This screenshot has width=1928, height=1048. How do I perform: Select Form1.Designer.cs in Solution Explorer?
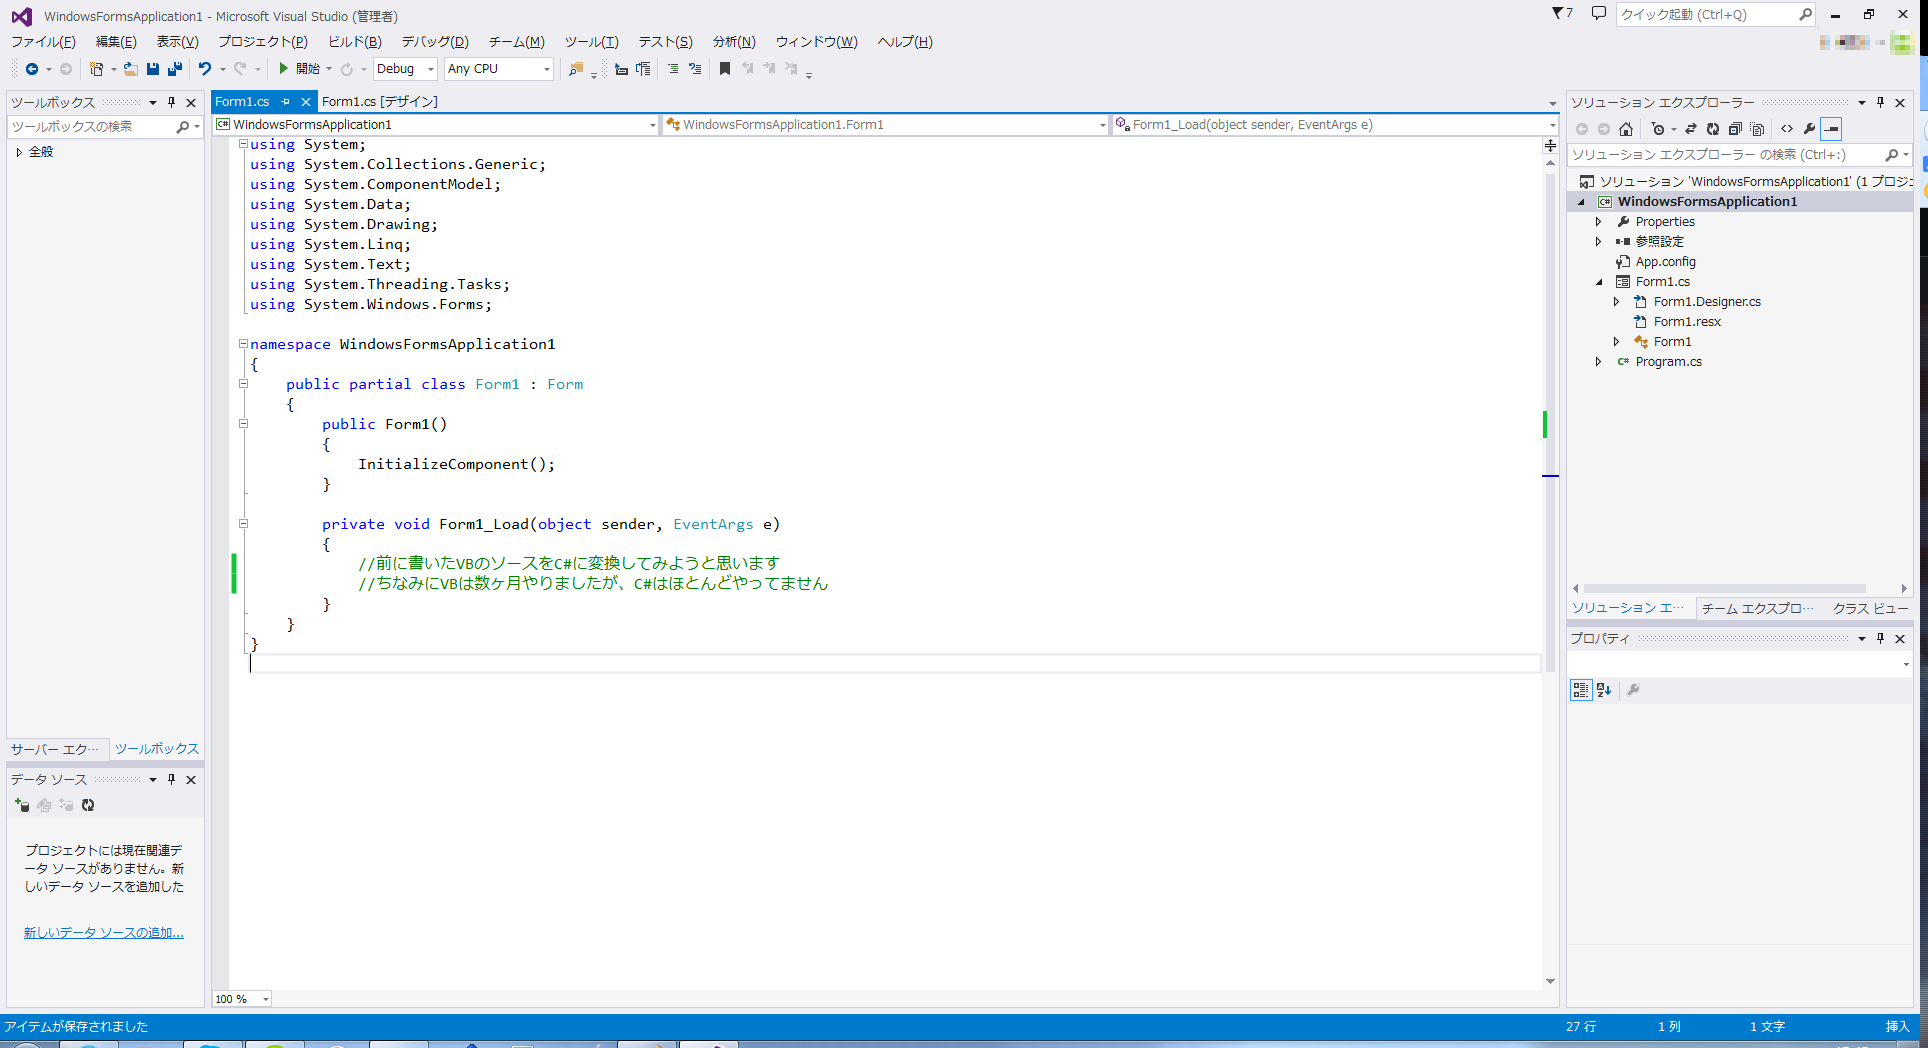(1707, 302)
